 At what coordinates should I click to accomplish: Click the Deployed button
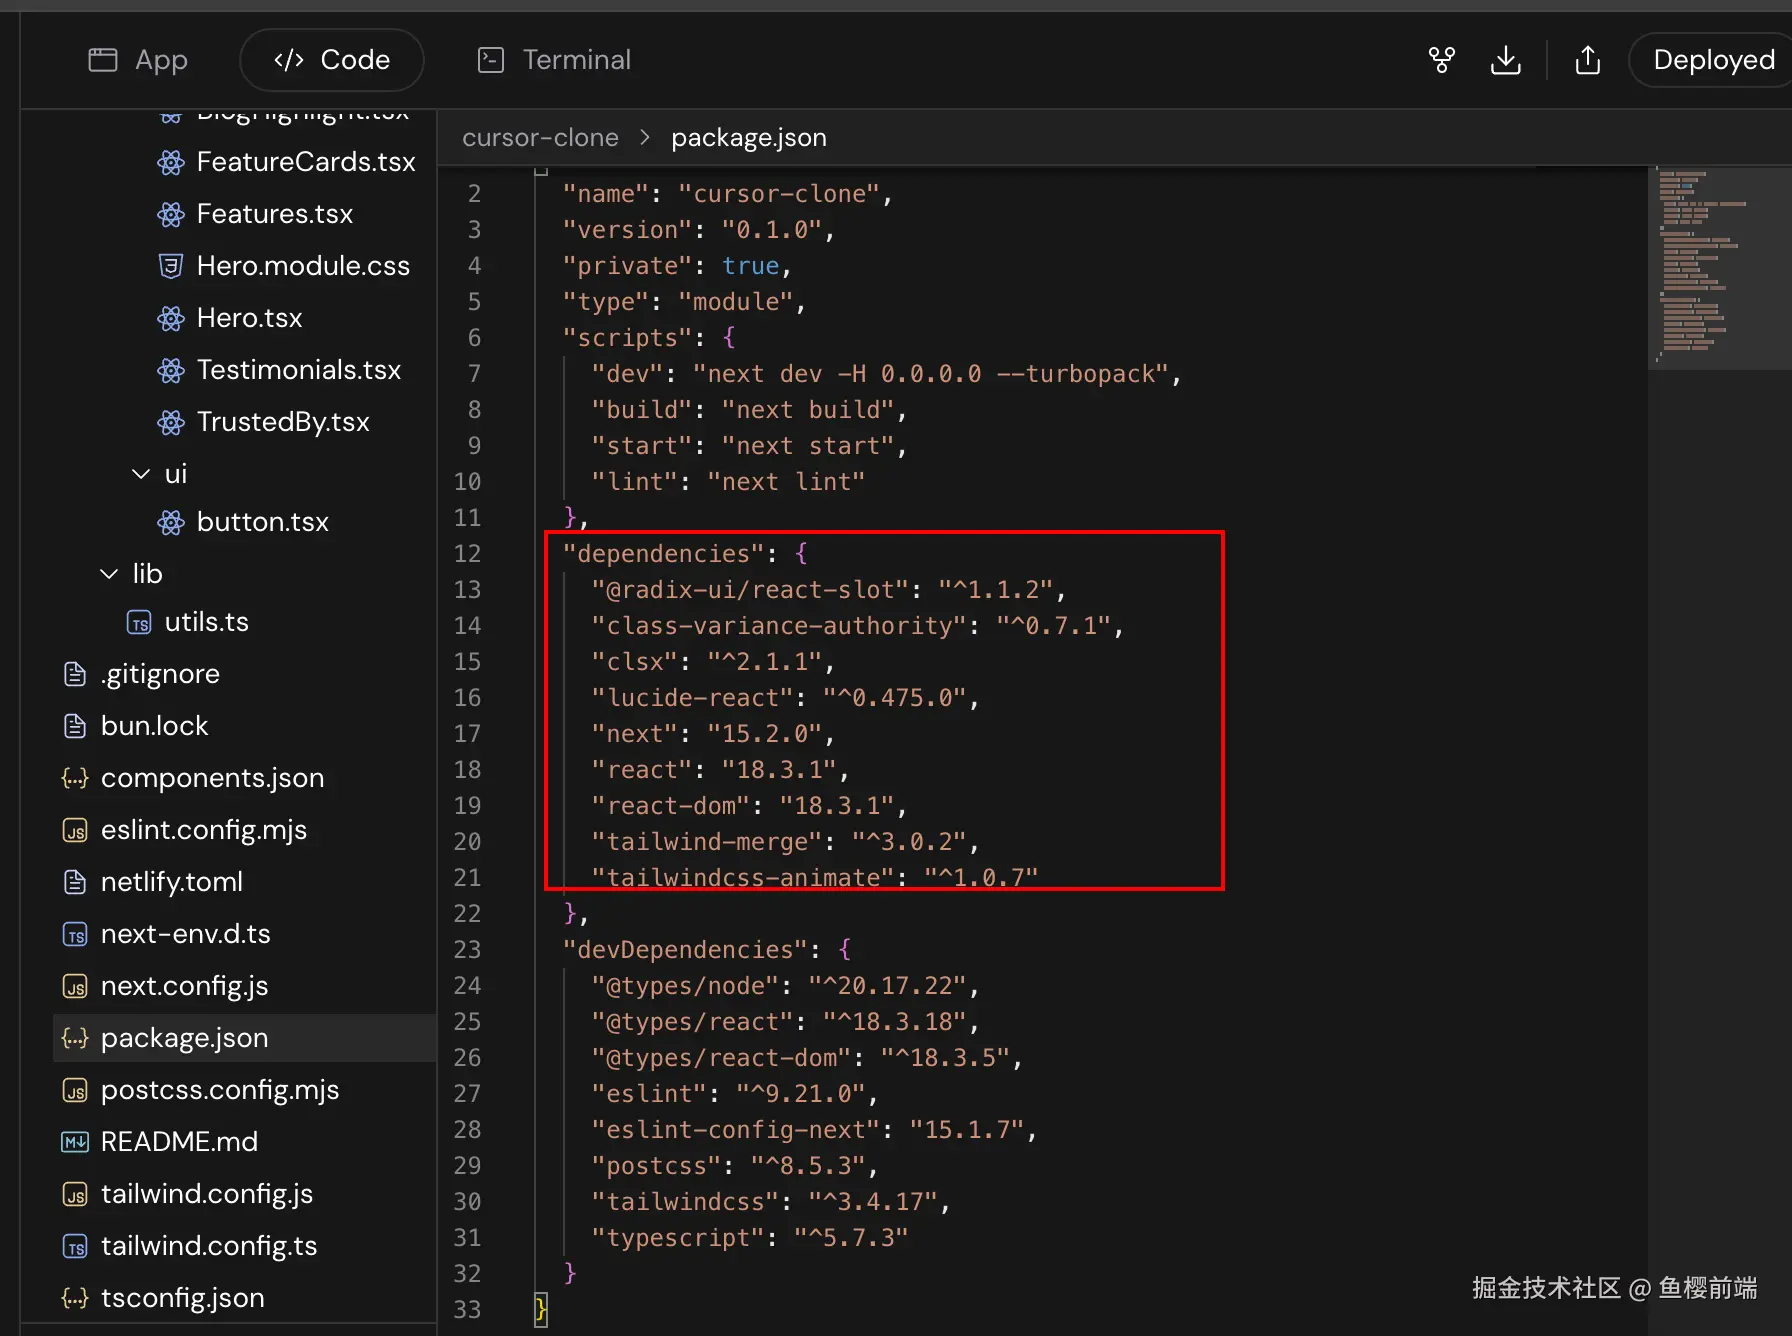pyautogui.click(x=1713, y=60)
